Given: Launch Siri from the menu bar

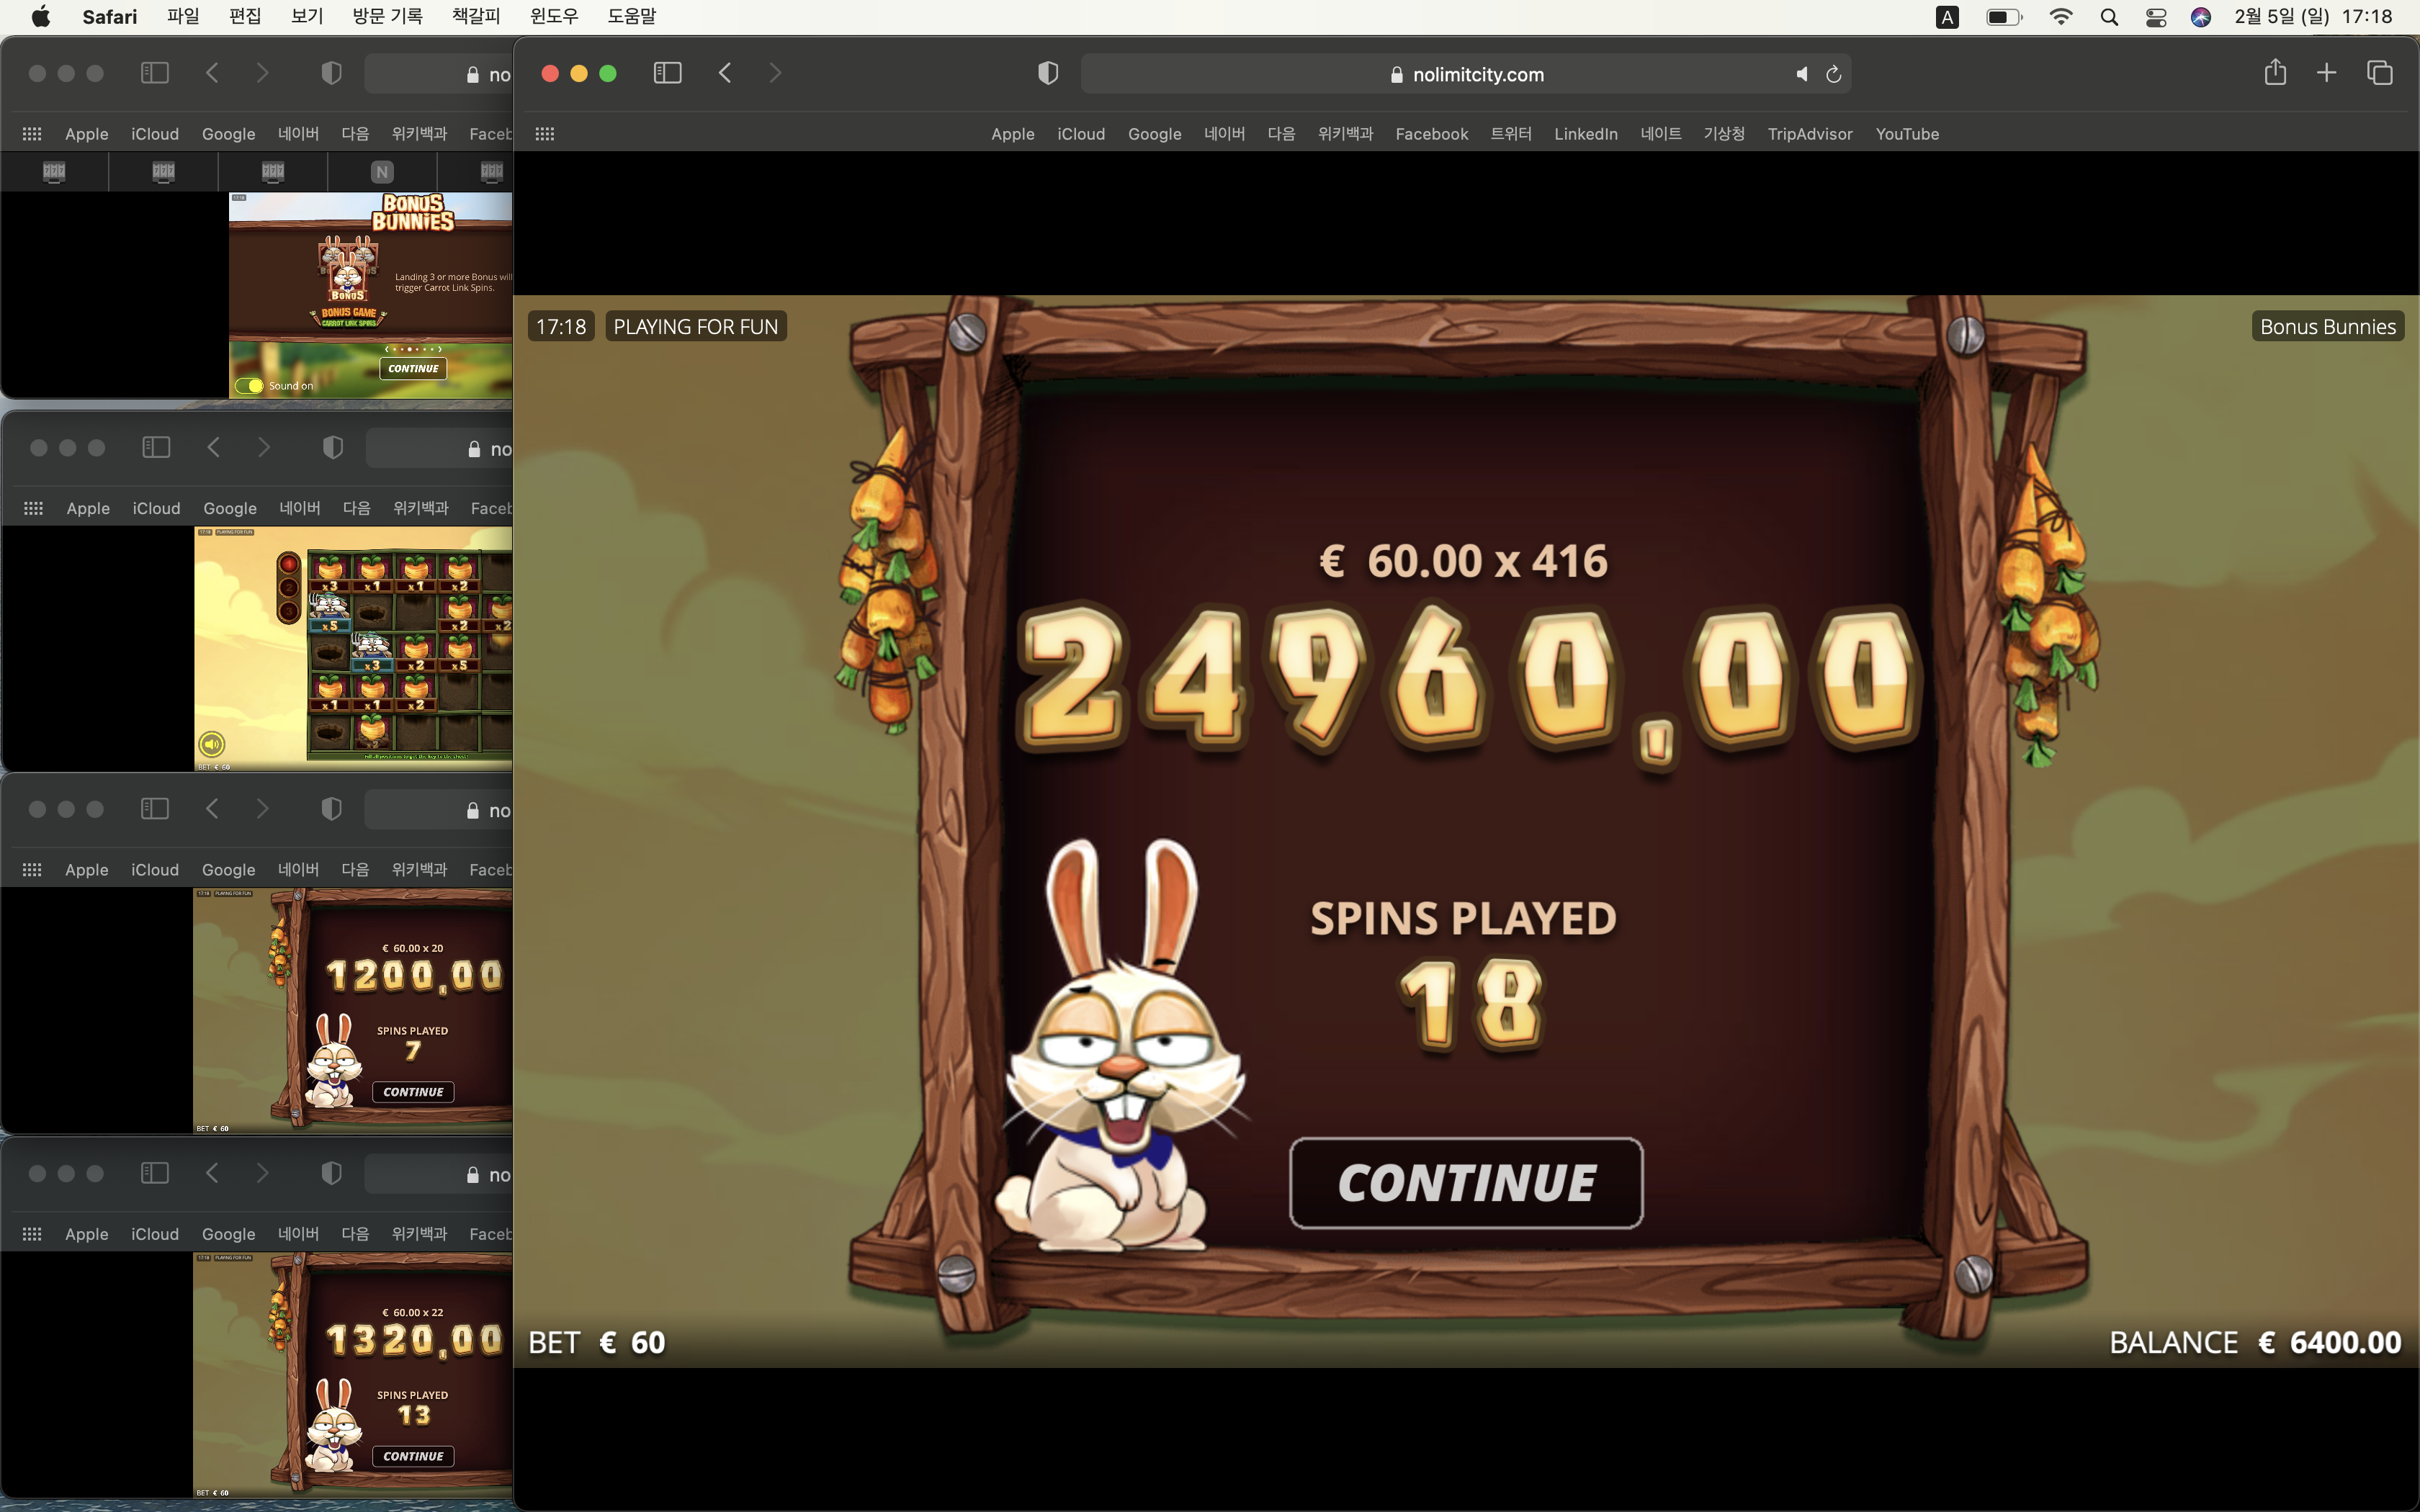Looking at the screenshot, I should (2201, 17).
